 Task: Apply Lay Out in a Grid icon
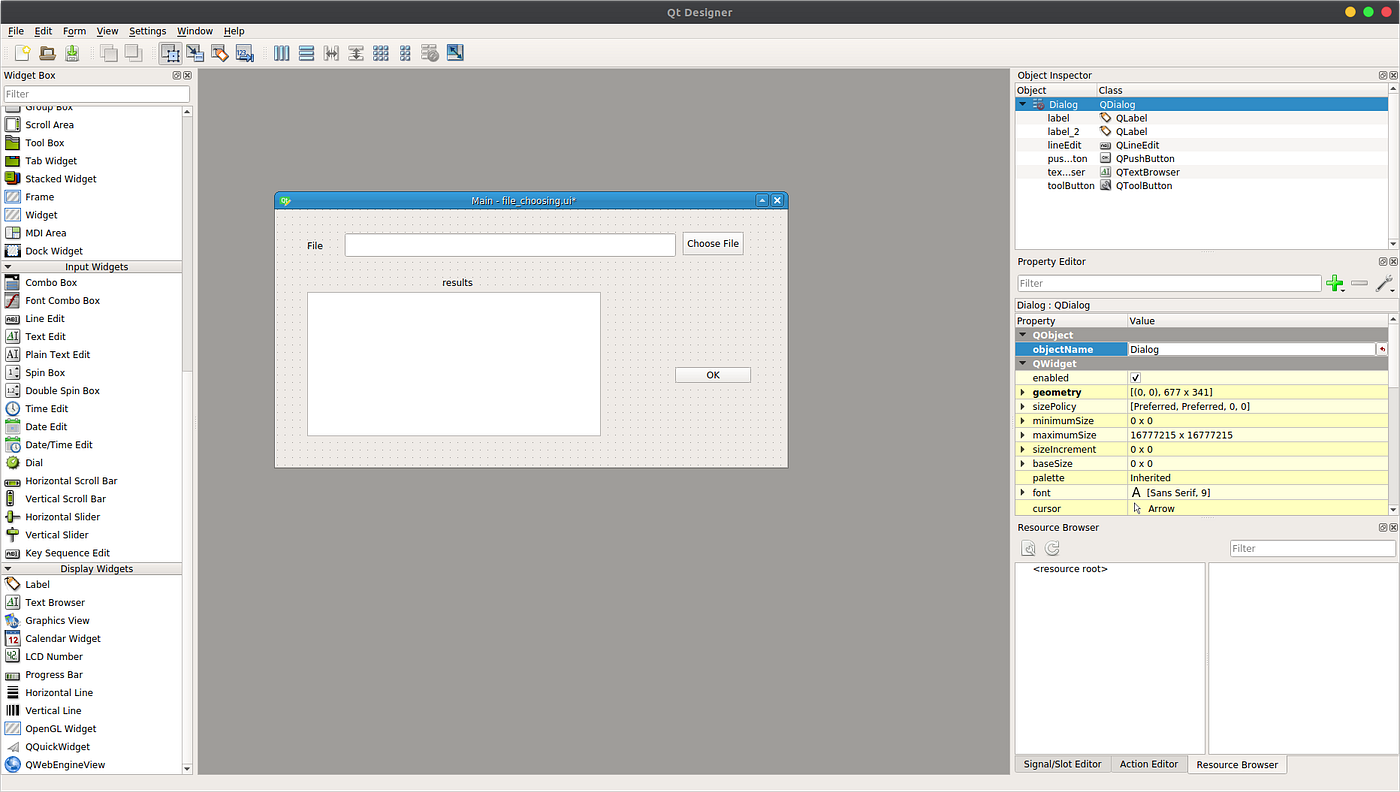pos(381,53)
